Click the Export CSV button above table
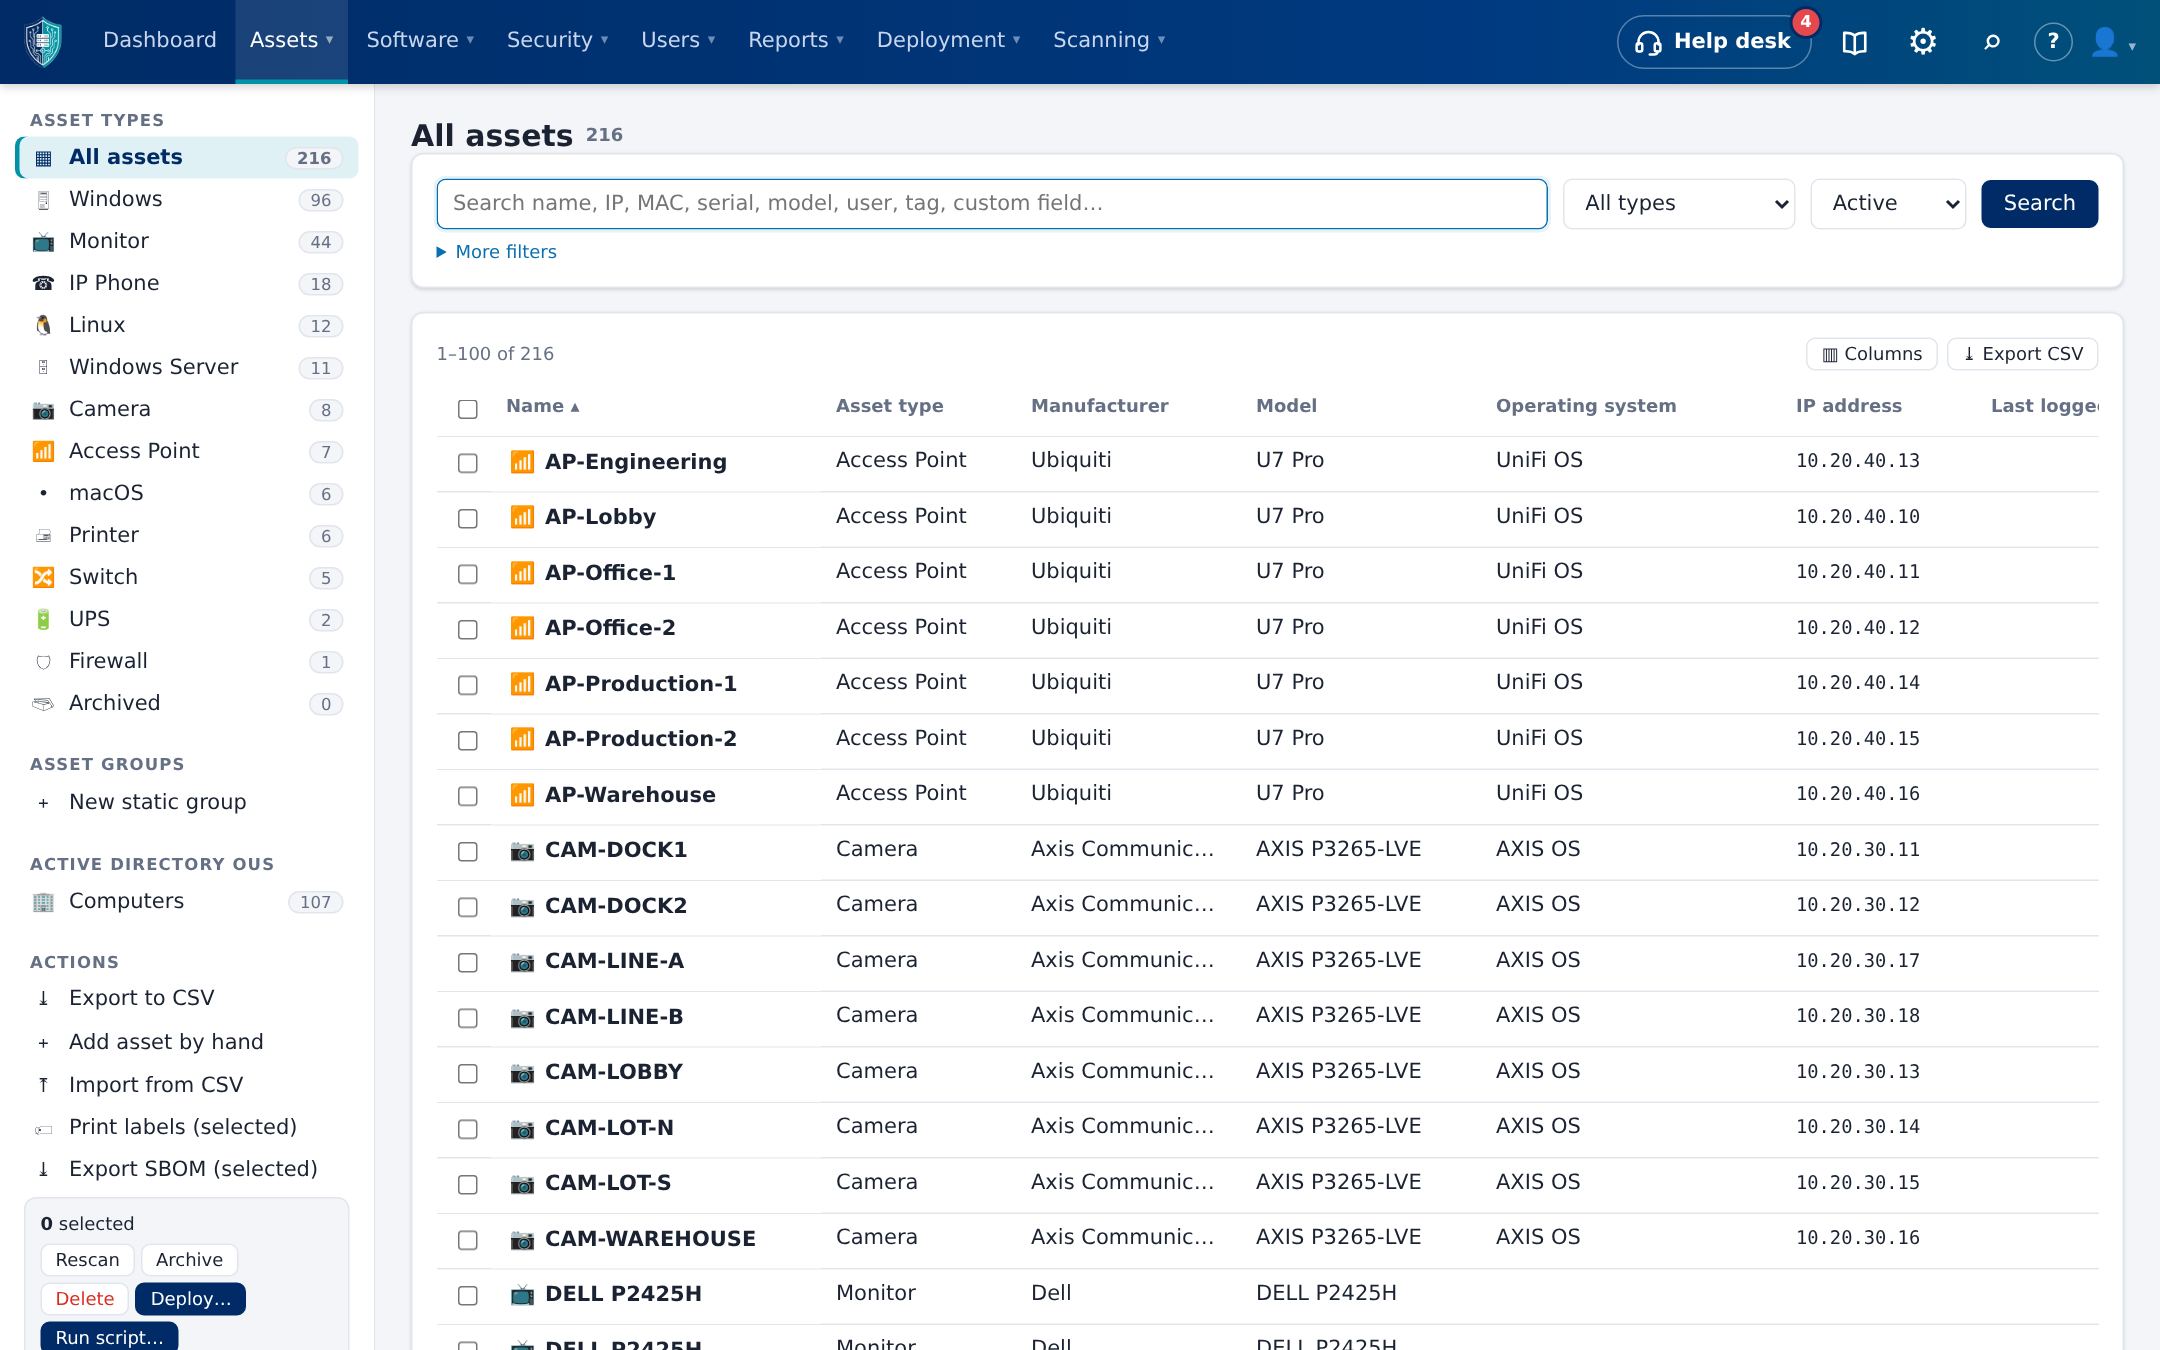The width and height of the screenshot is (2160, 1350). click(2022, 354)
